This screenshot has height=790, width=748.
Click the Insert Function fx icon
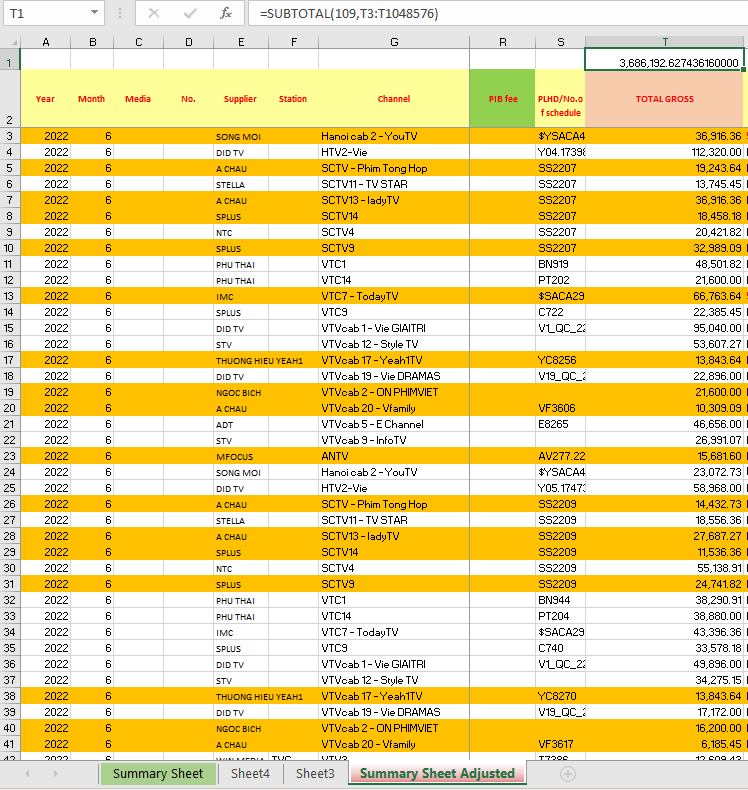[226, 13]
